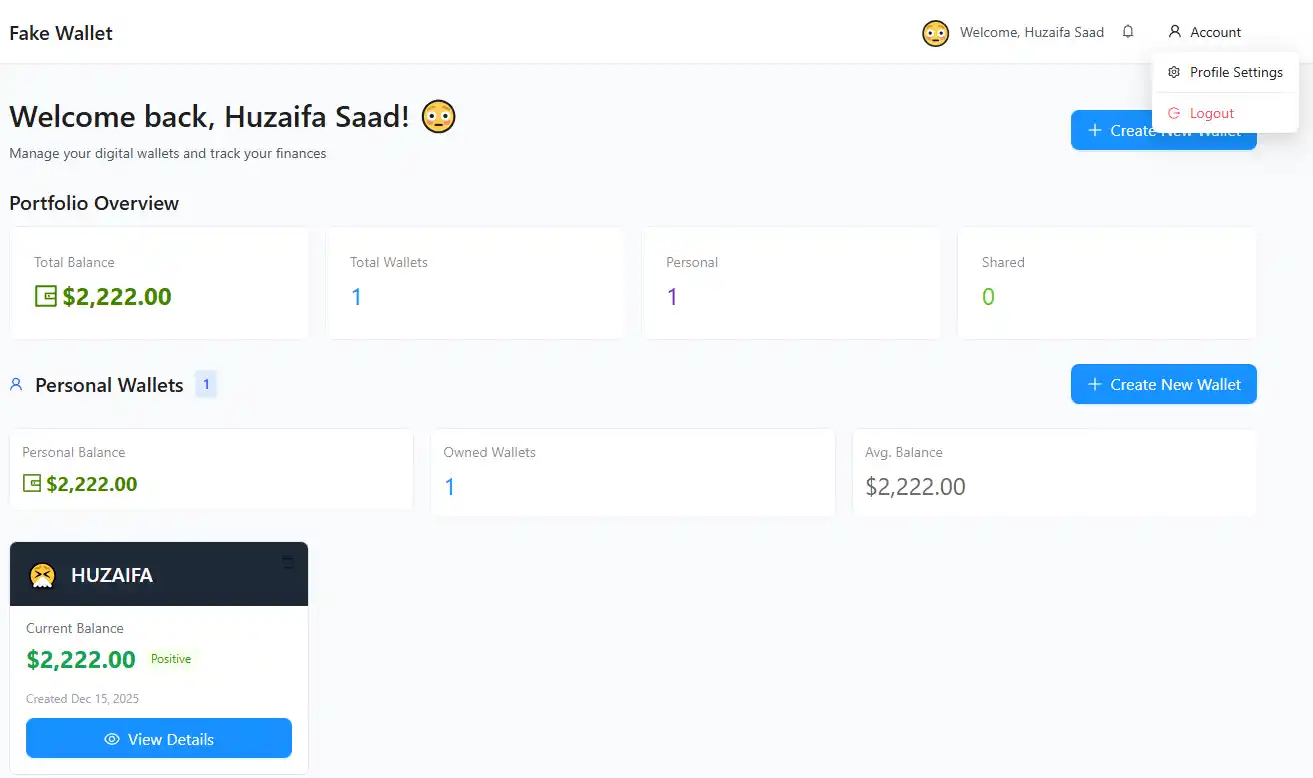Click the wallet icon beside Total Balance amount
This screenshot has height=778, width=1313.
(46, 296)
